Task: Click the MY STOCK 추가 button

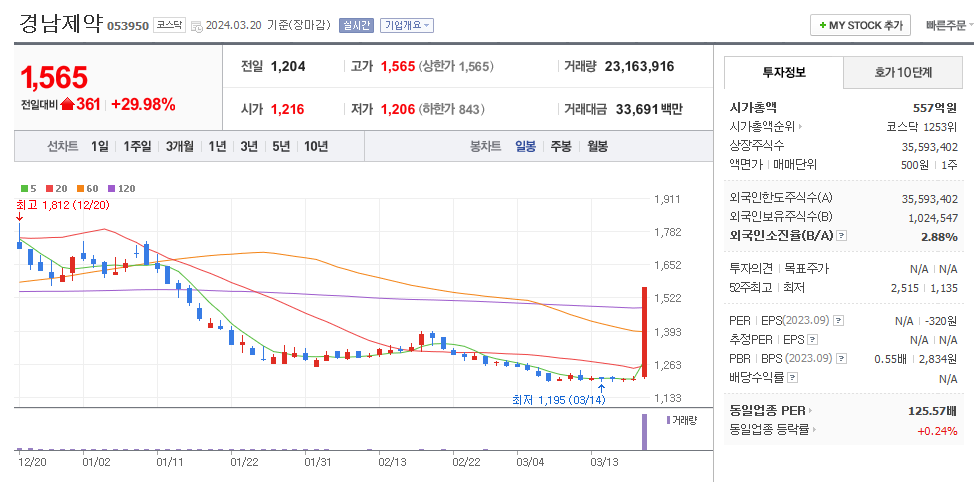Action: (860, 26)
